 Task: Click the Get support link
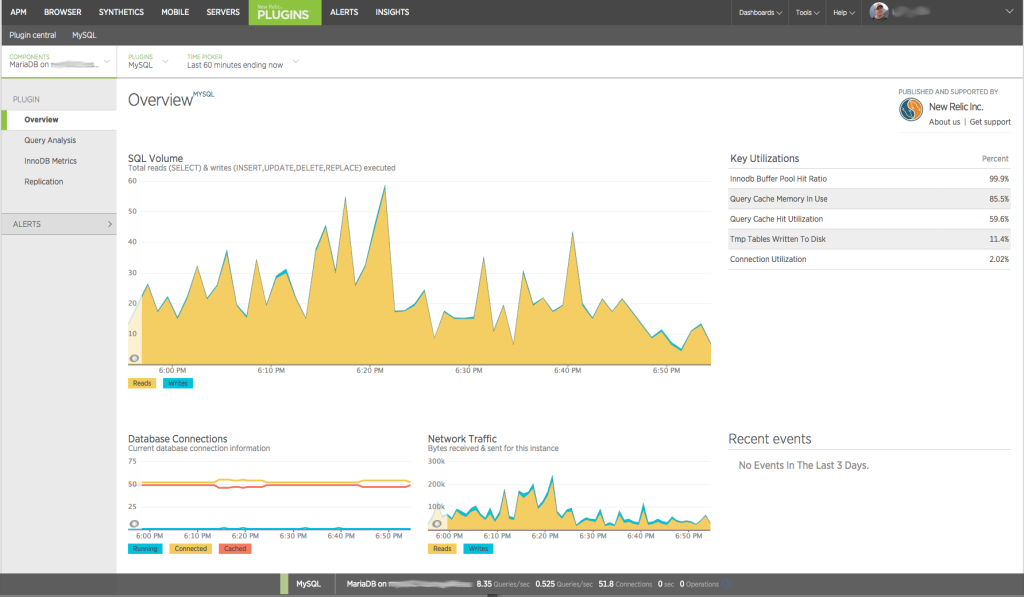tap(990, 122)
